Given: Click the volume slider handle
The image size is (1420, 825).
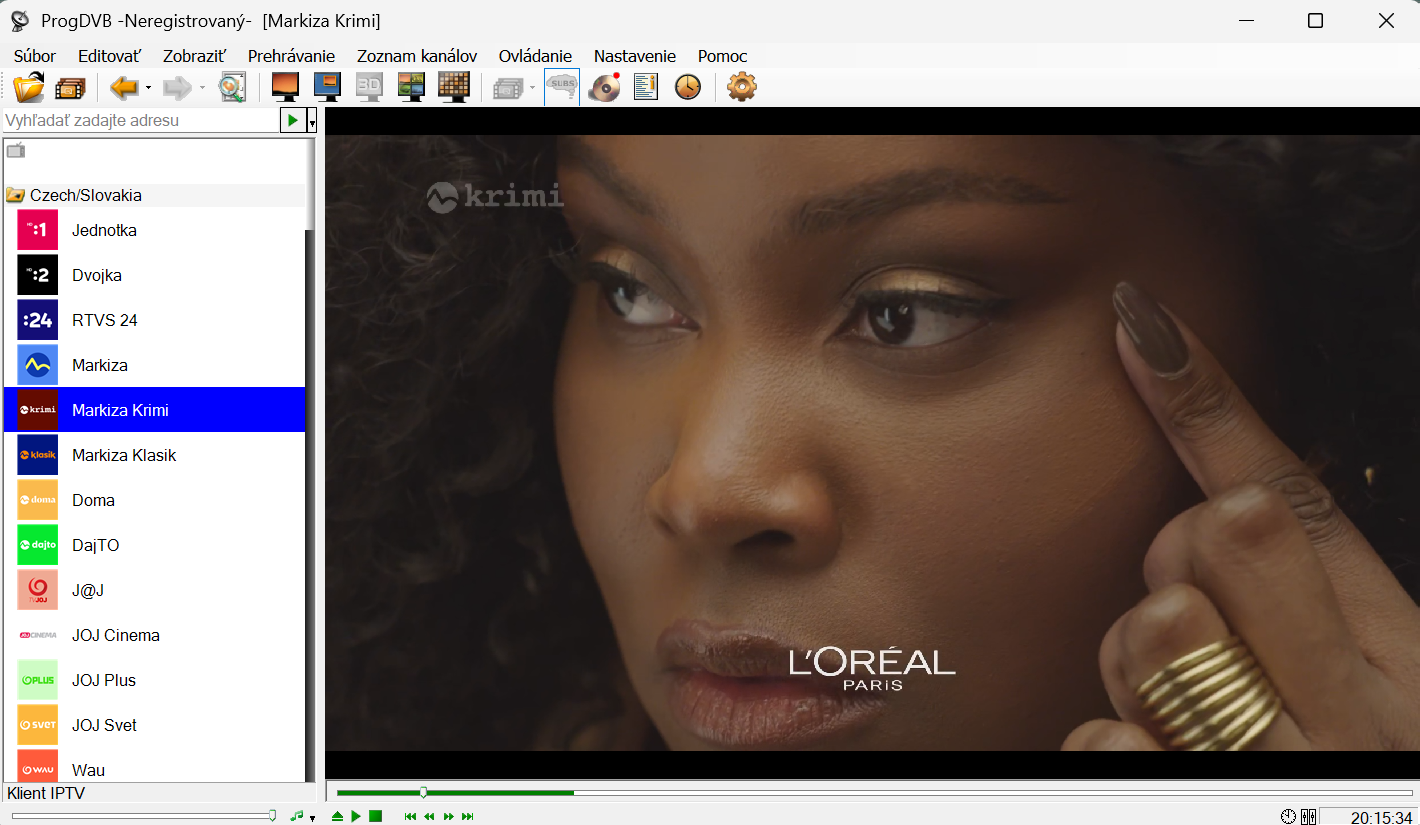Looking at the screenshot, I should (x=272, y=816).
